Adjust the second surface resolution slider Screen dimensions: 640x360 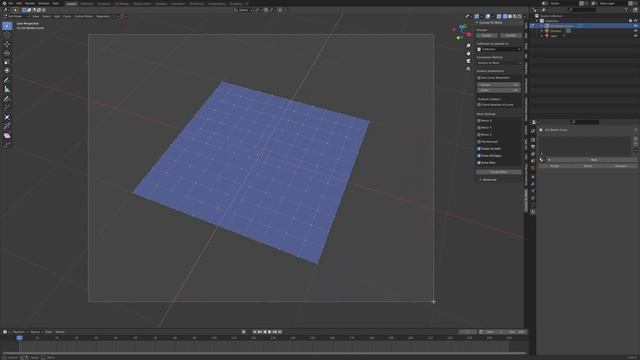tap(499, 90)
